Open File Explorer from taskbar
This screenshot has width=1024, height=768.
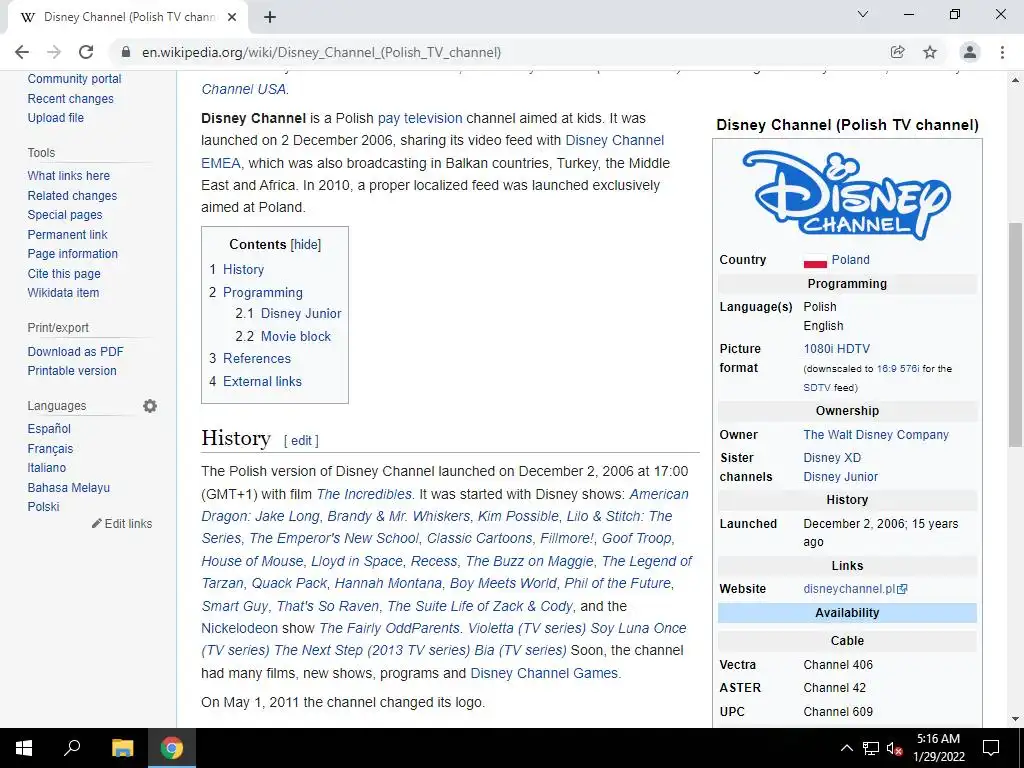coord(122,748)
